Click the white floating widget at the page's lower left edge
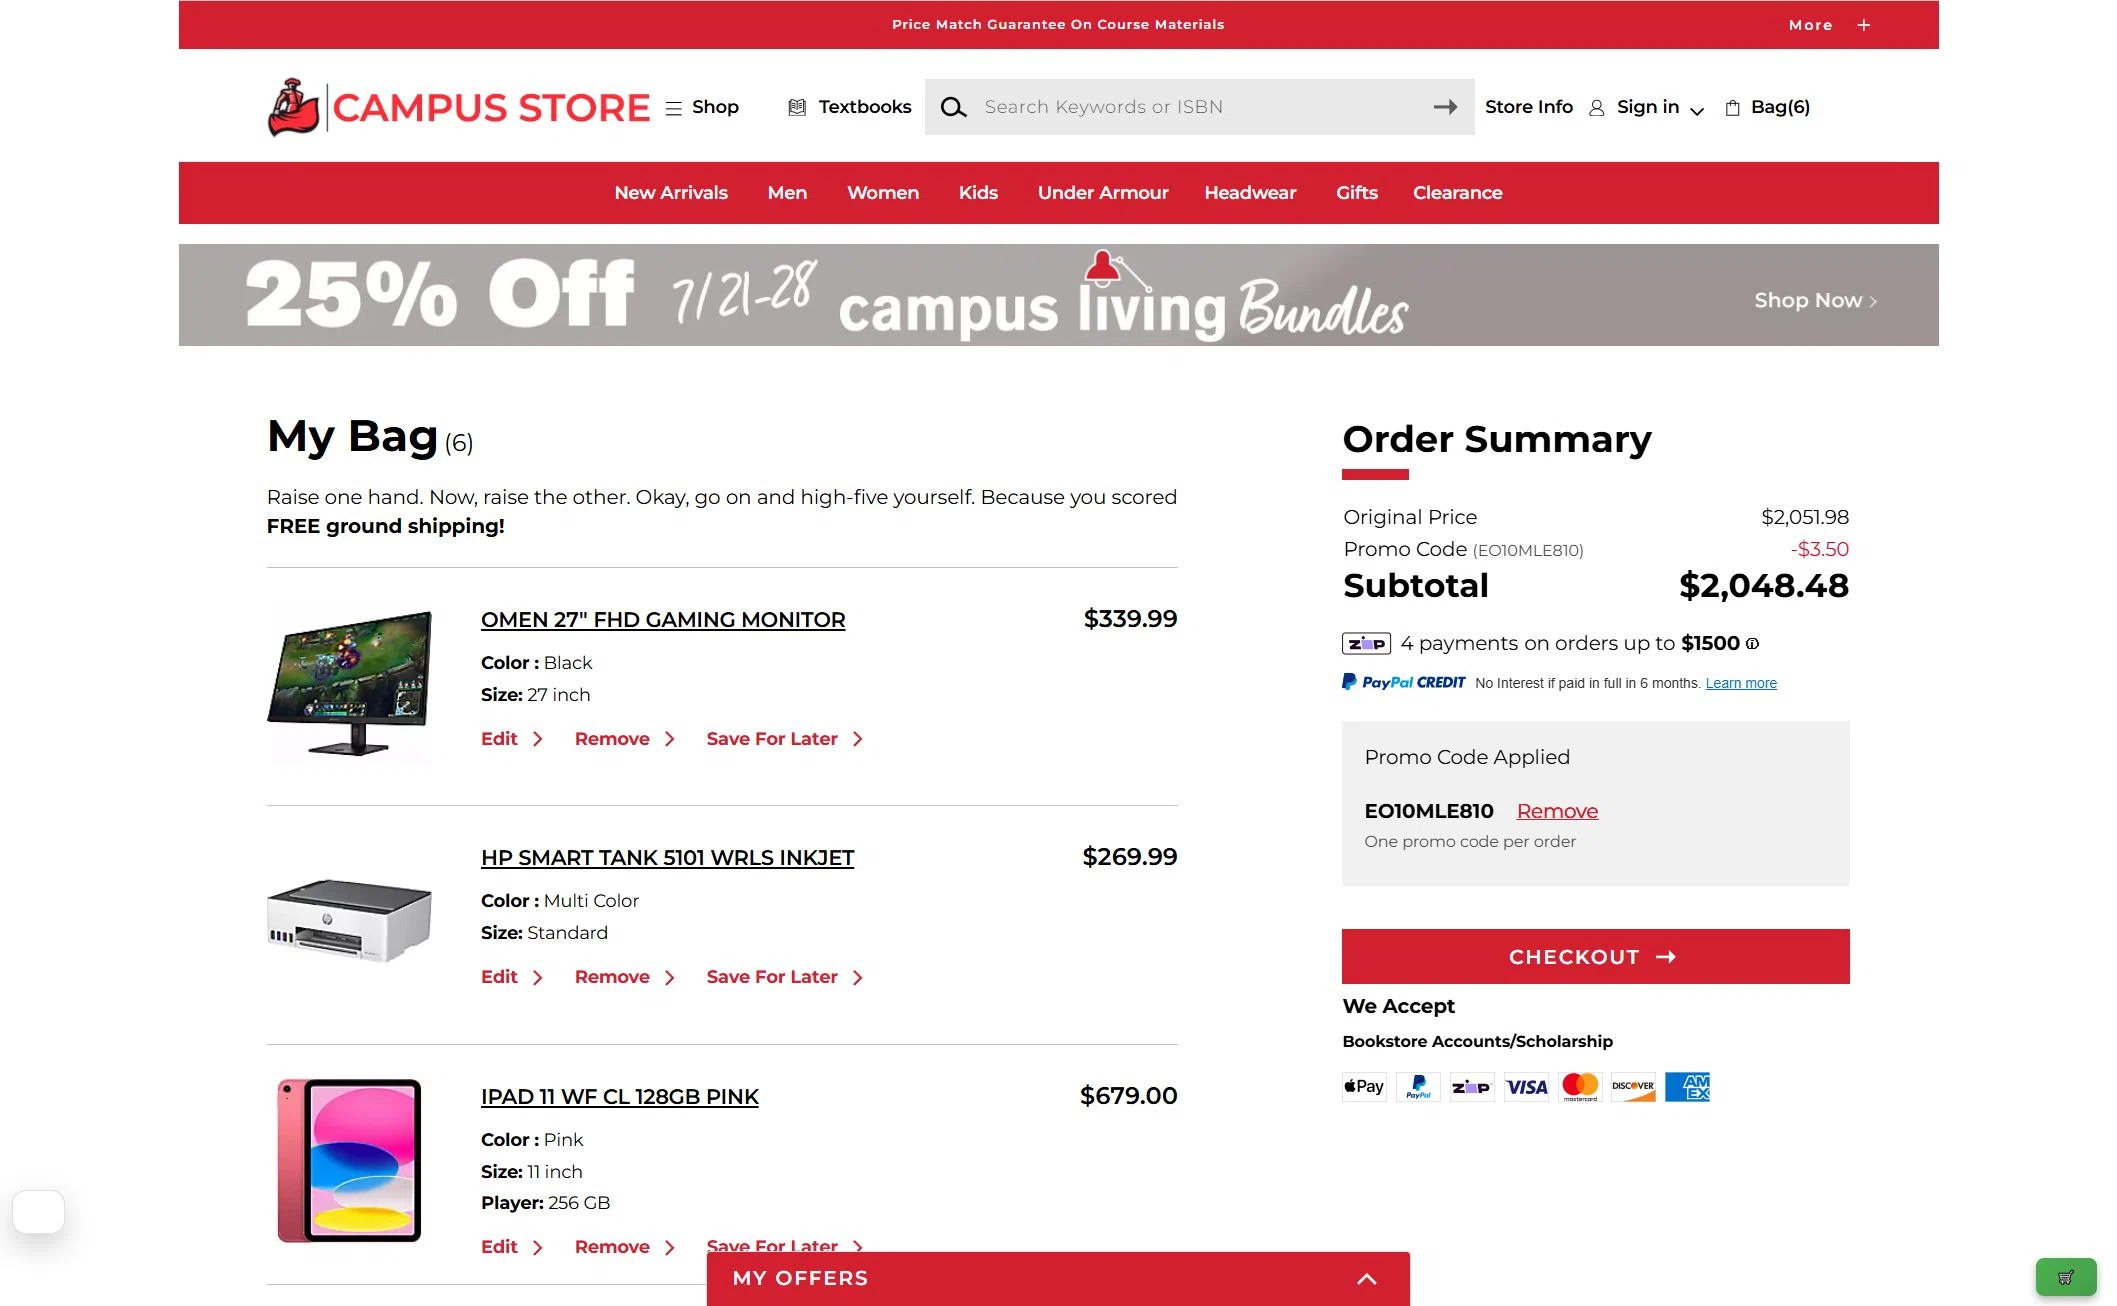This screenshot has width=2117, height=1306. coord(39,1211)
